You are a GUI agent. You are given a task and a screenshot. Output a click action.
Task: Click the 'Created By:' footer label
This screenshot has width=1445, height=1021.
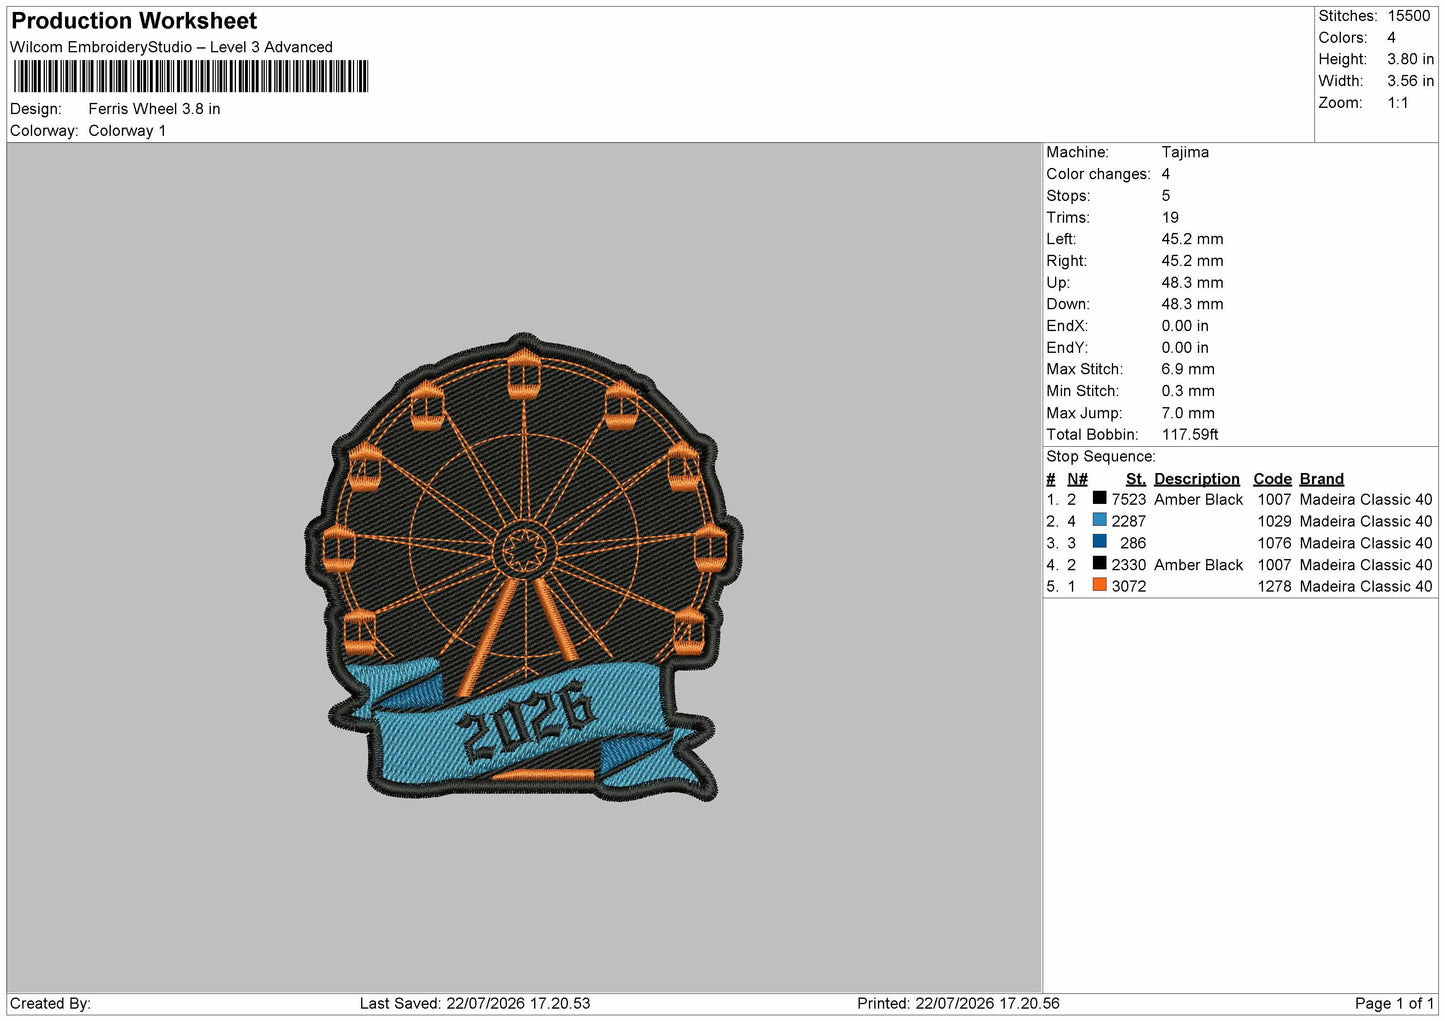click(x=50, y=1004)
